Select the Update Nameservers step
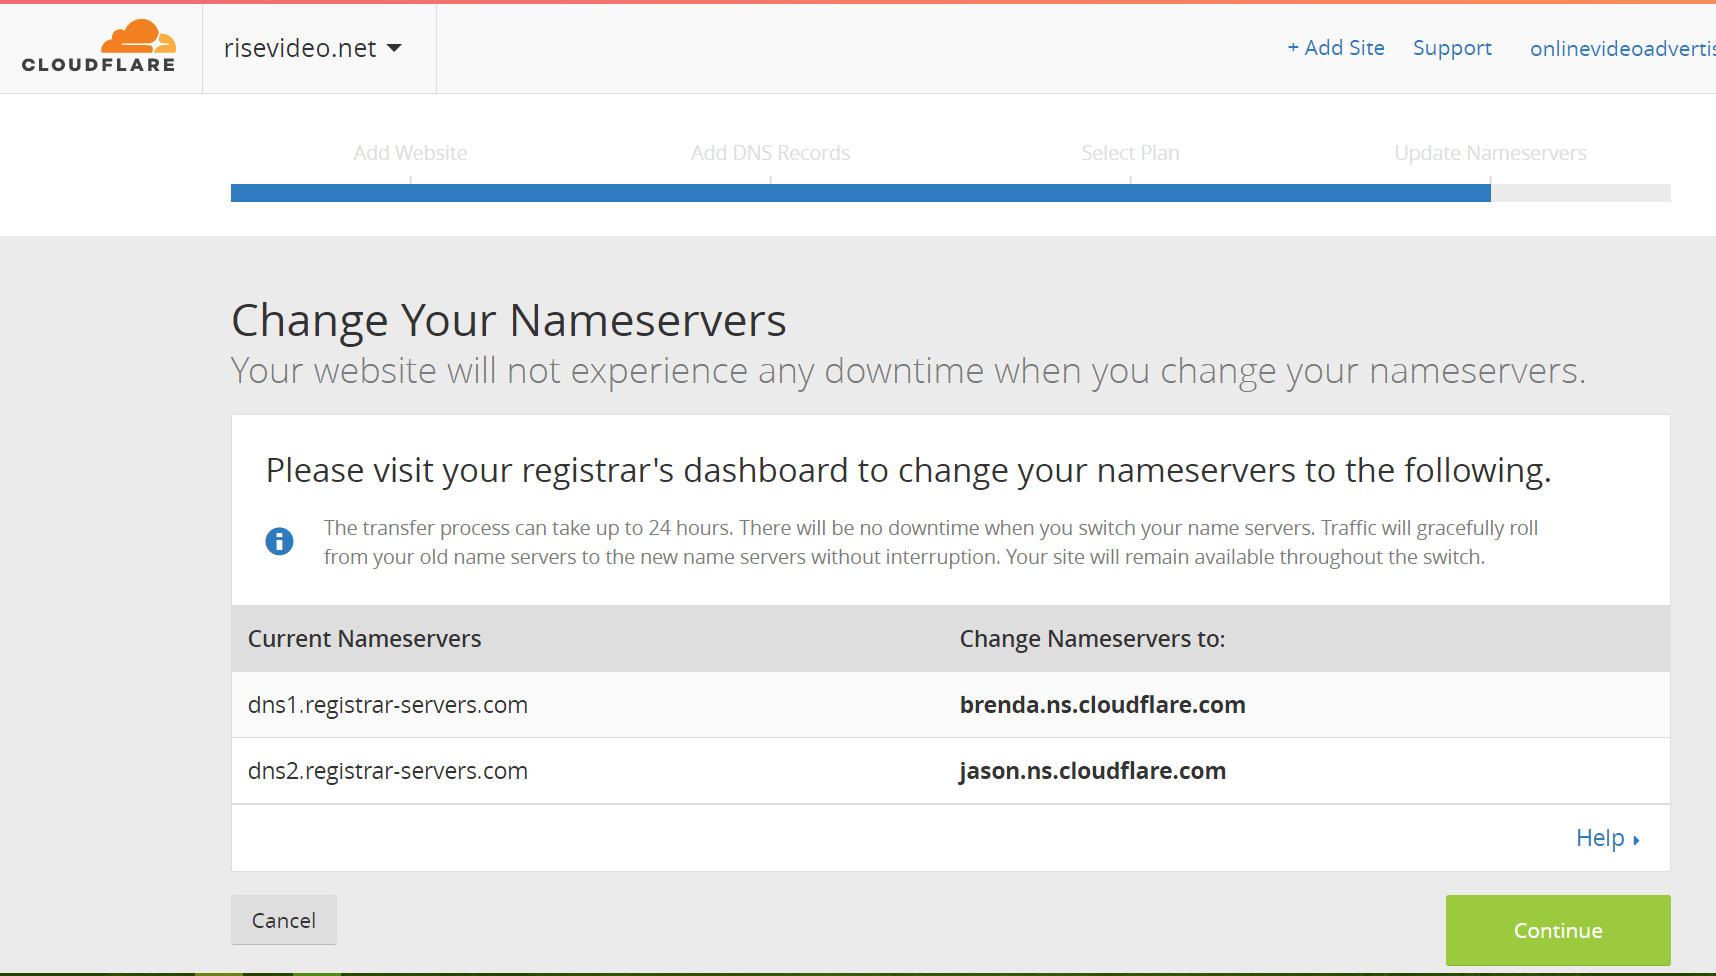This screenshot has height=976, width=1716. pos(1490,153)
